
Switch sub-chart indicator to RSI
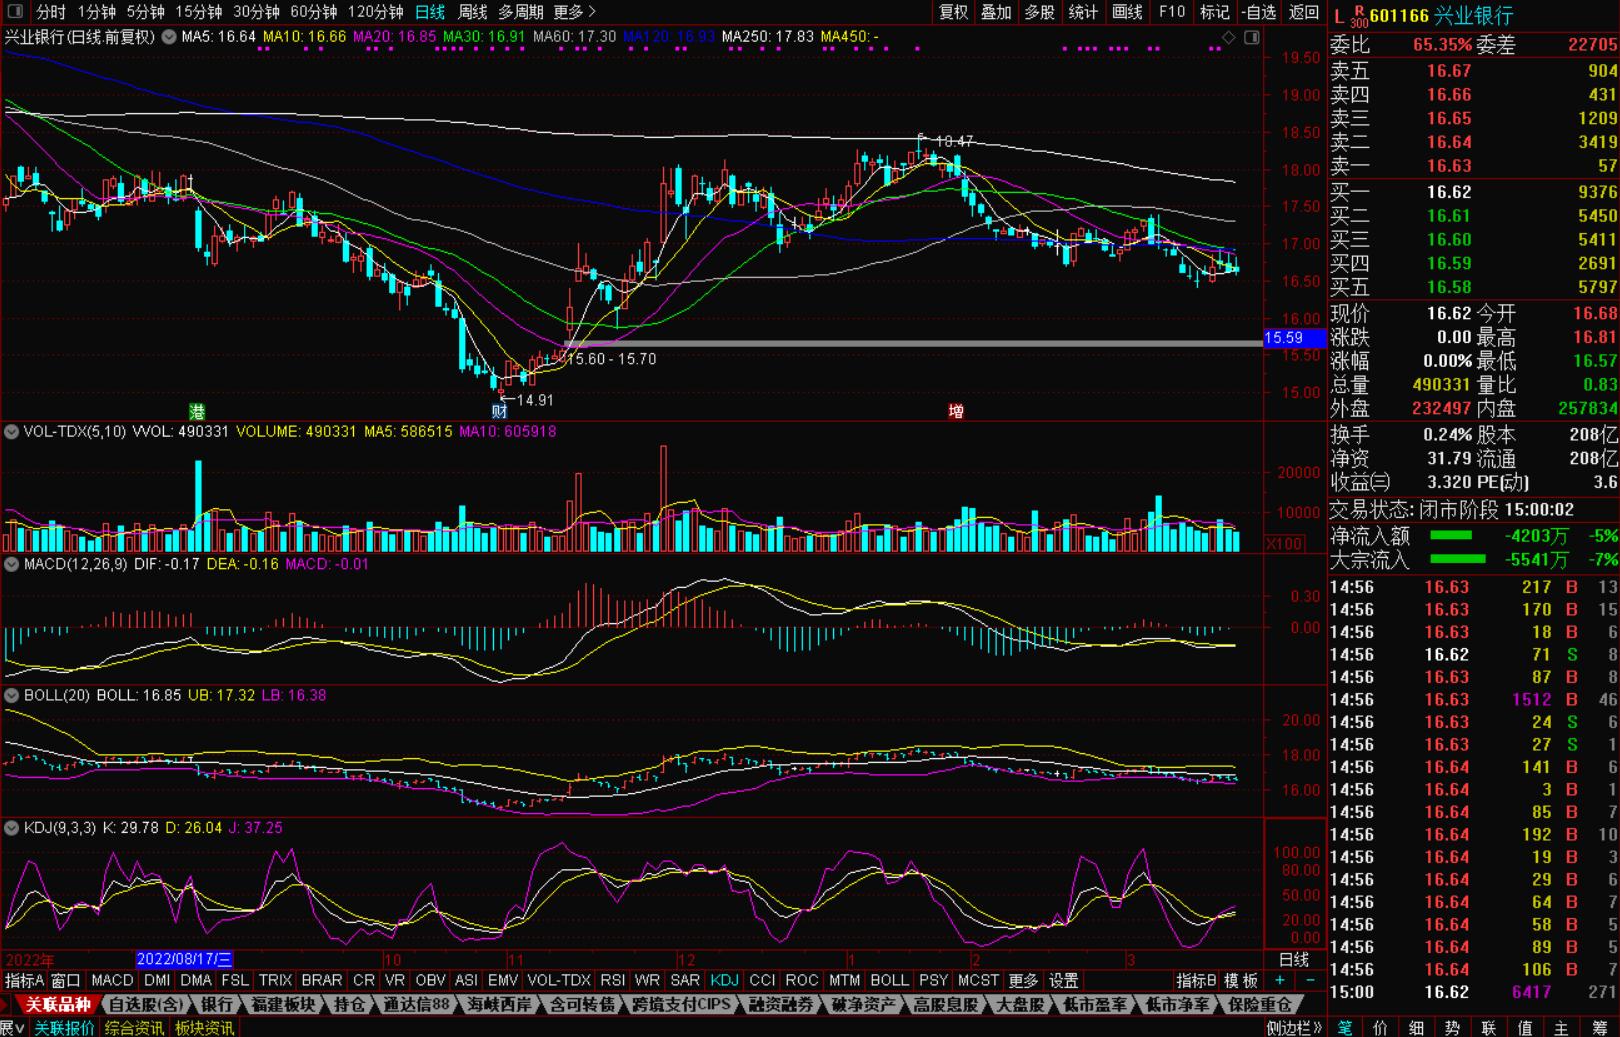tap(612, 981)
